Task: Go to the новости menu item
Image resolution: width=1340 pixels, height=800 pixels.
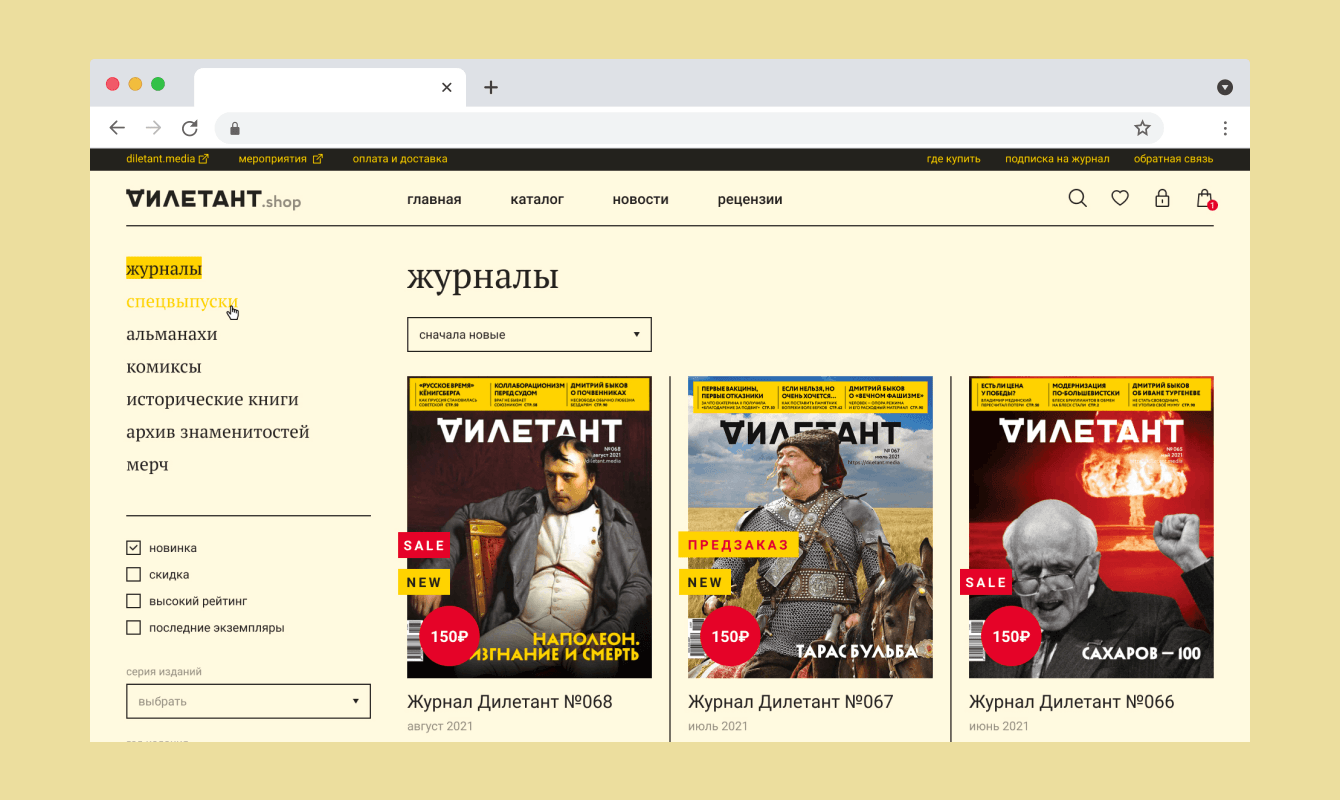Action: pos(640,199)
